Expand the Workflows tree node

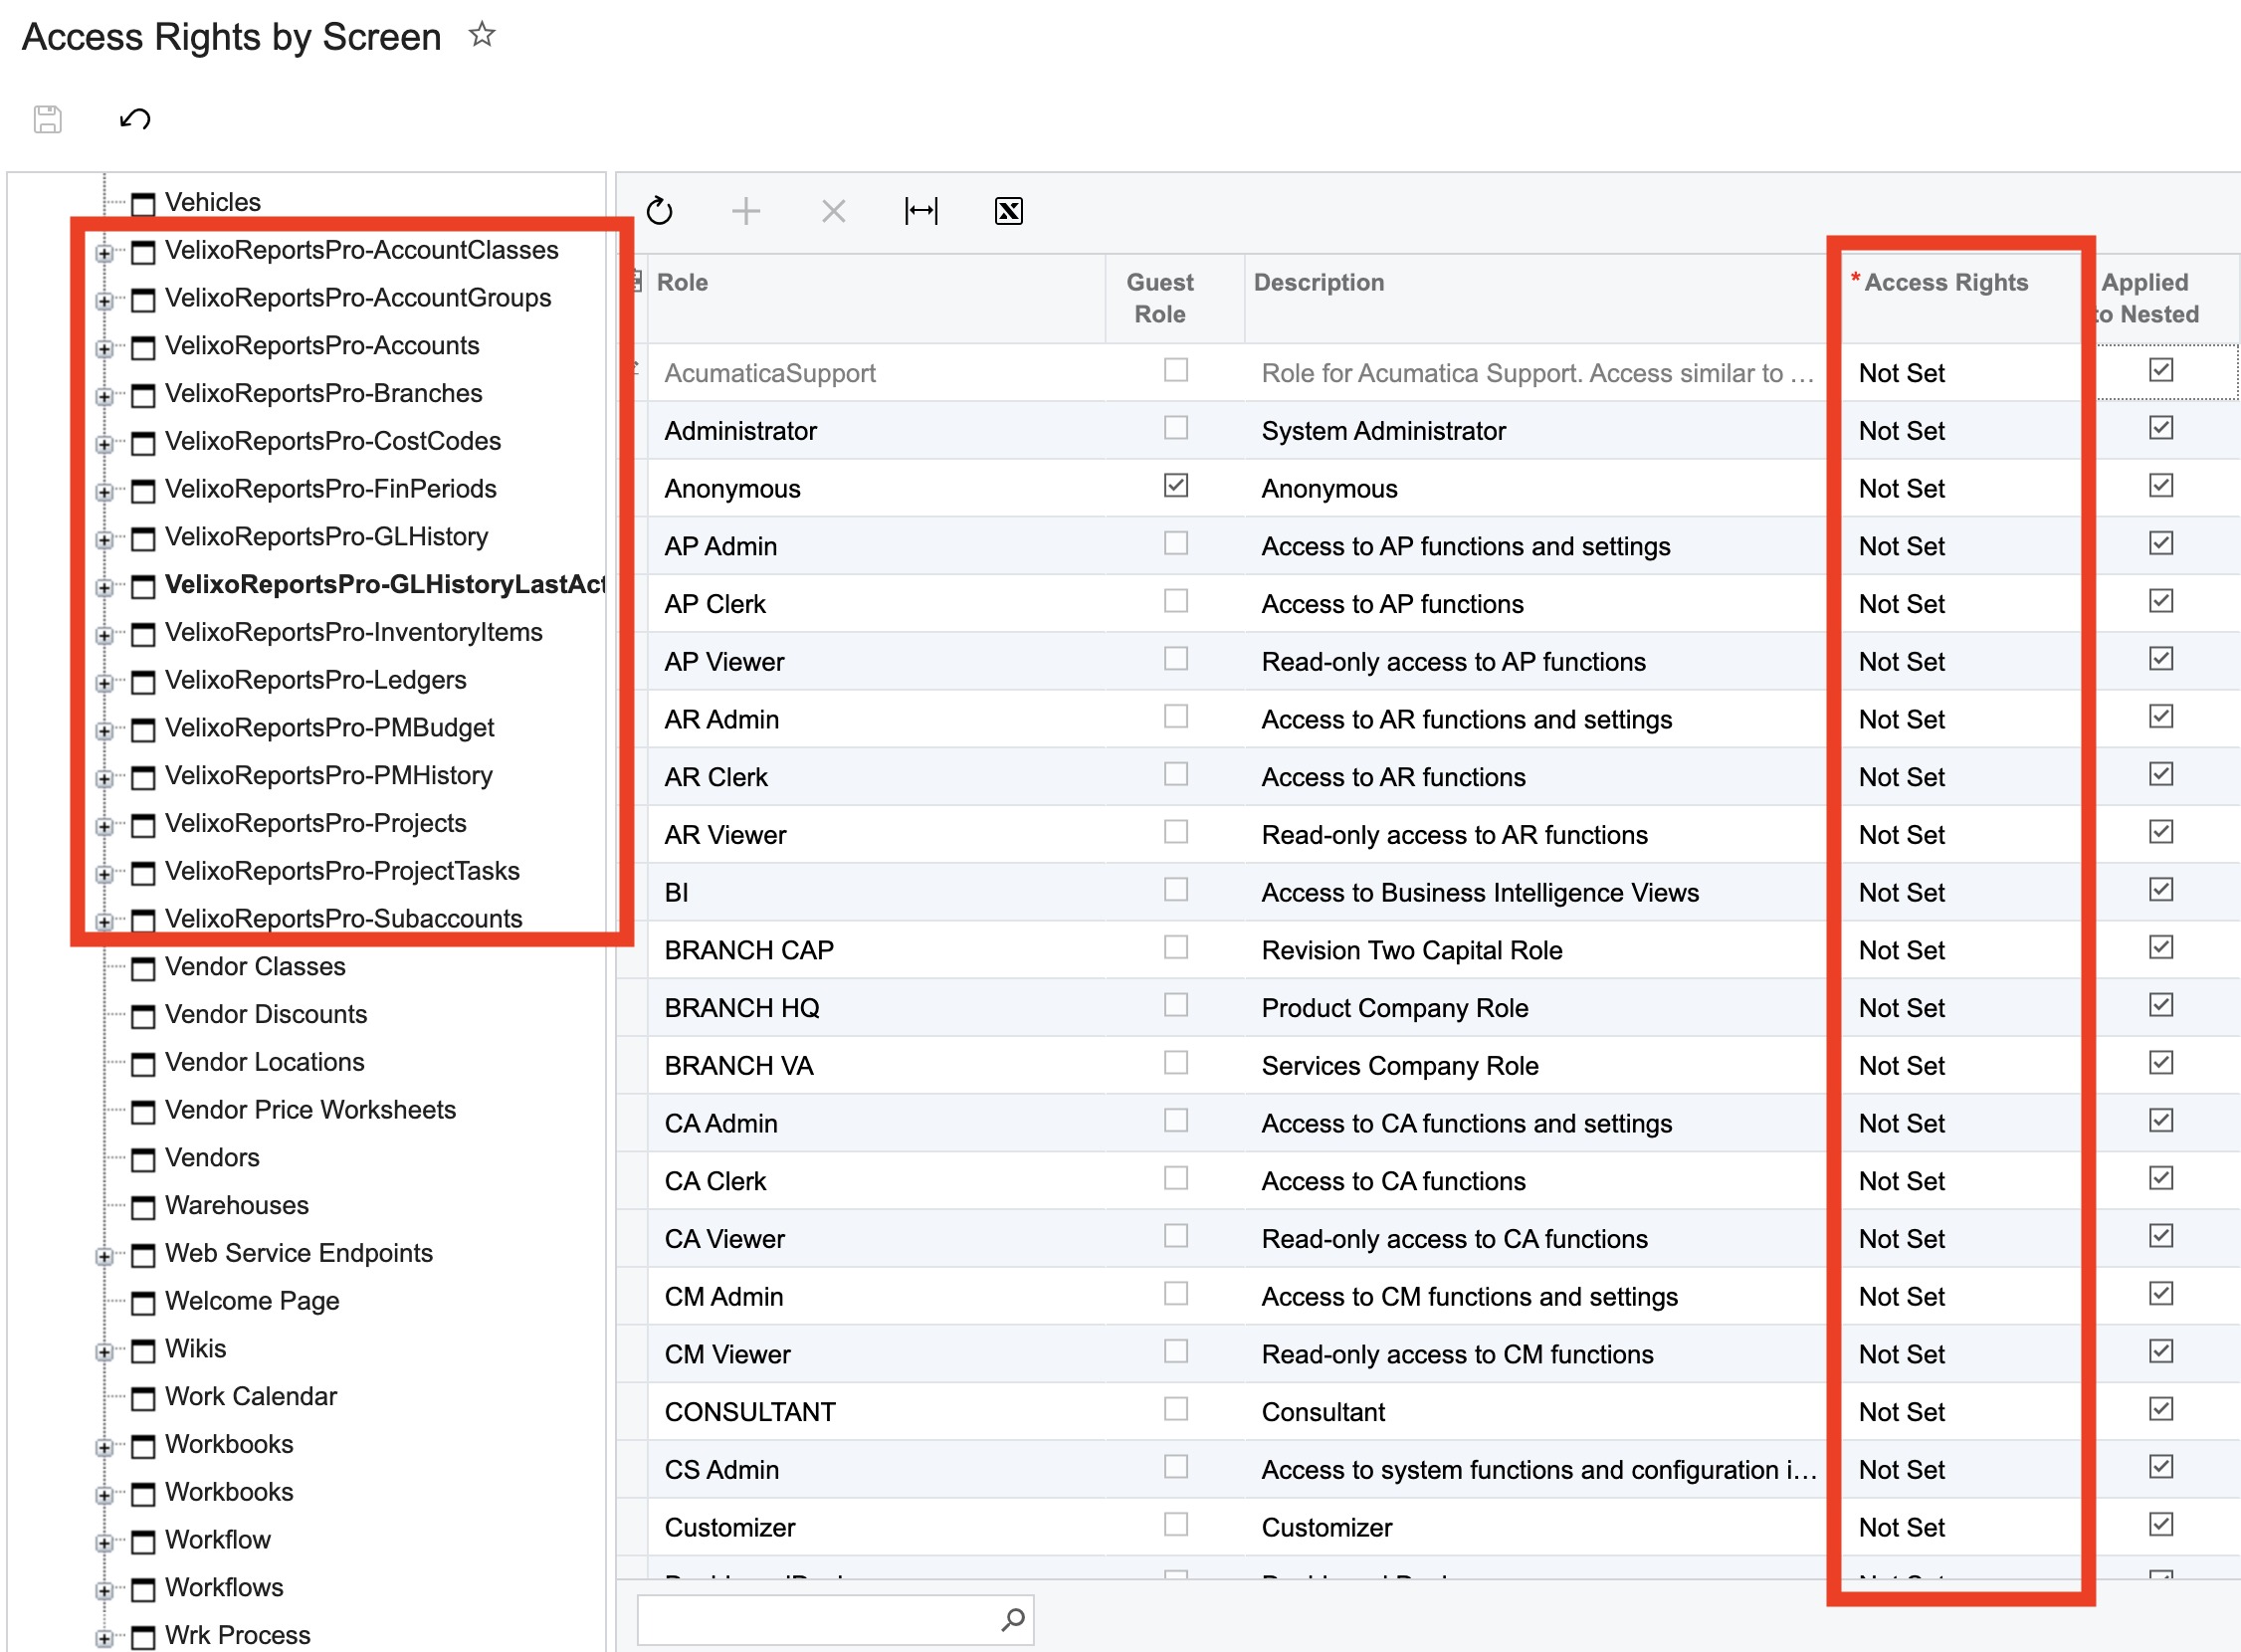click(x=104, y=1591)
